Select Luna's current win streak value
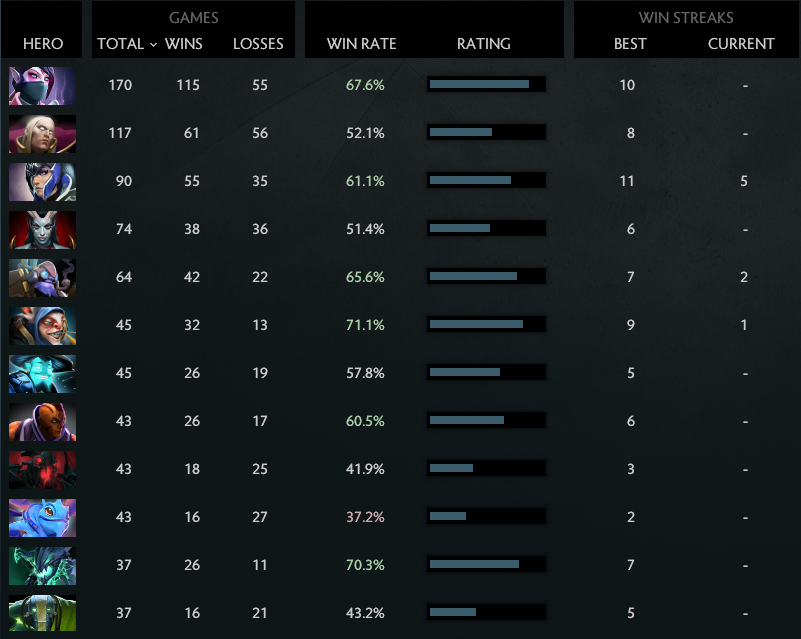The height and width of the screenshot is (639, 801). pos(744,180)
